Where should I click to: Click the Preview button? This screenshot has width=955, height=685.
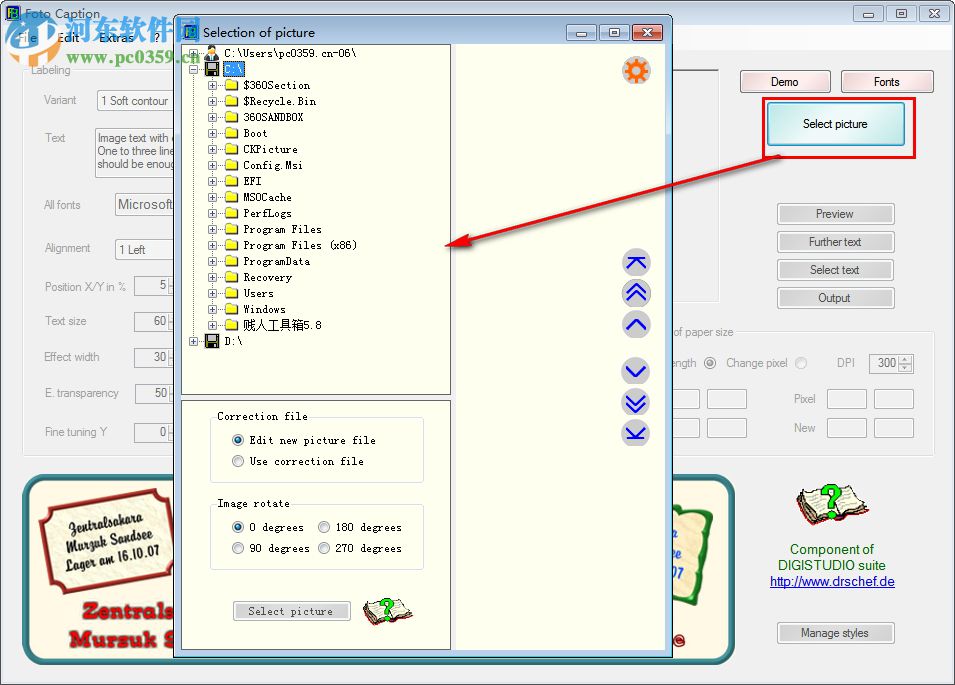pyautogui.click(x=835, y=214)
